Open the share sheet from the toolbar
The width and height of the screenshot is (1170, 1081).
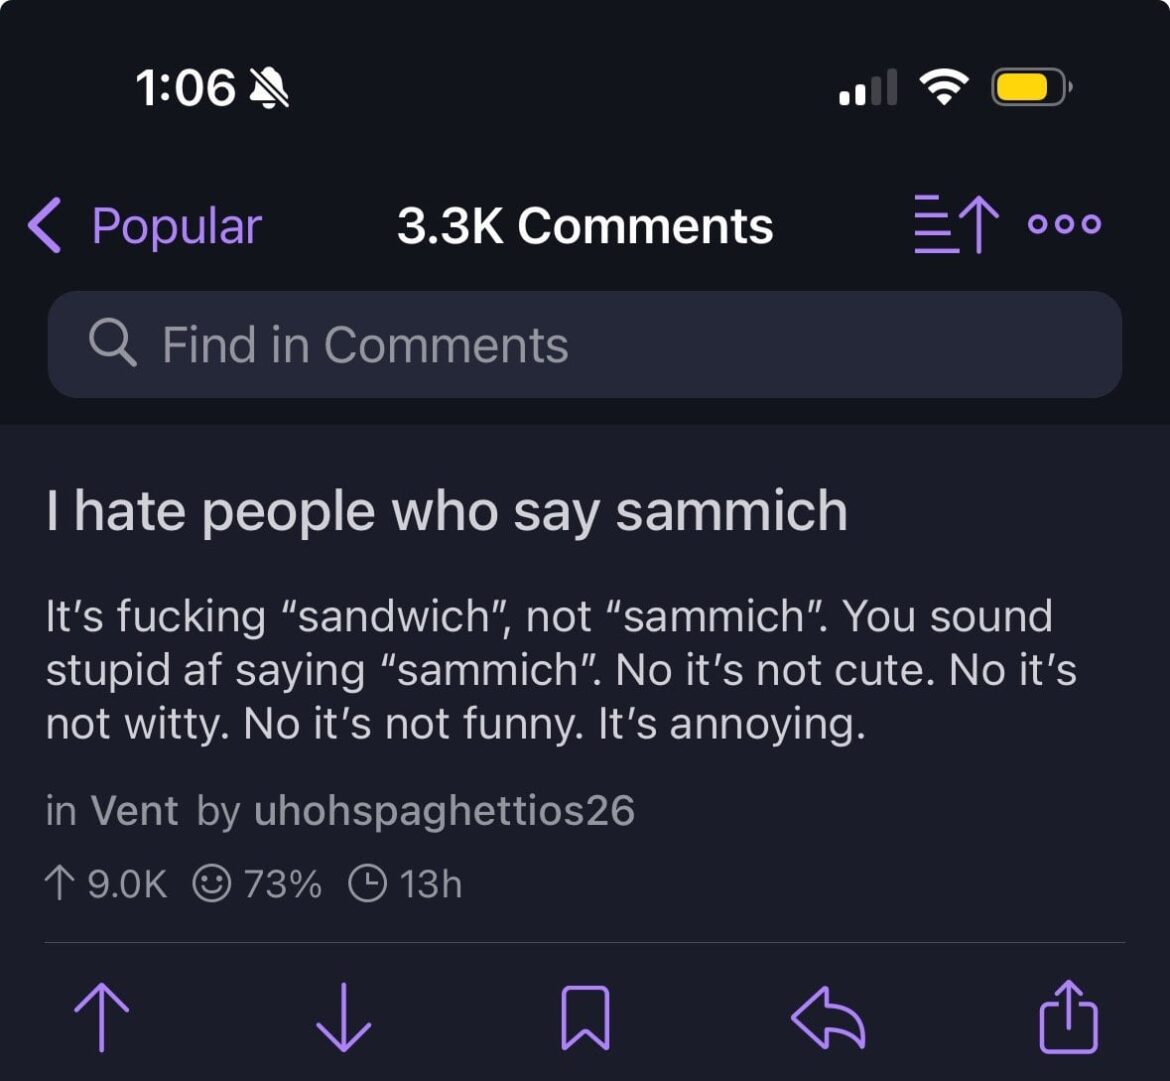click(x=1068, y=1018)
